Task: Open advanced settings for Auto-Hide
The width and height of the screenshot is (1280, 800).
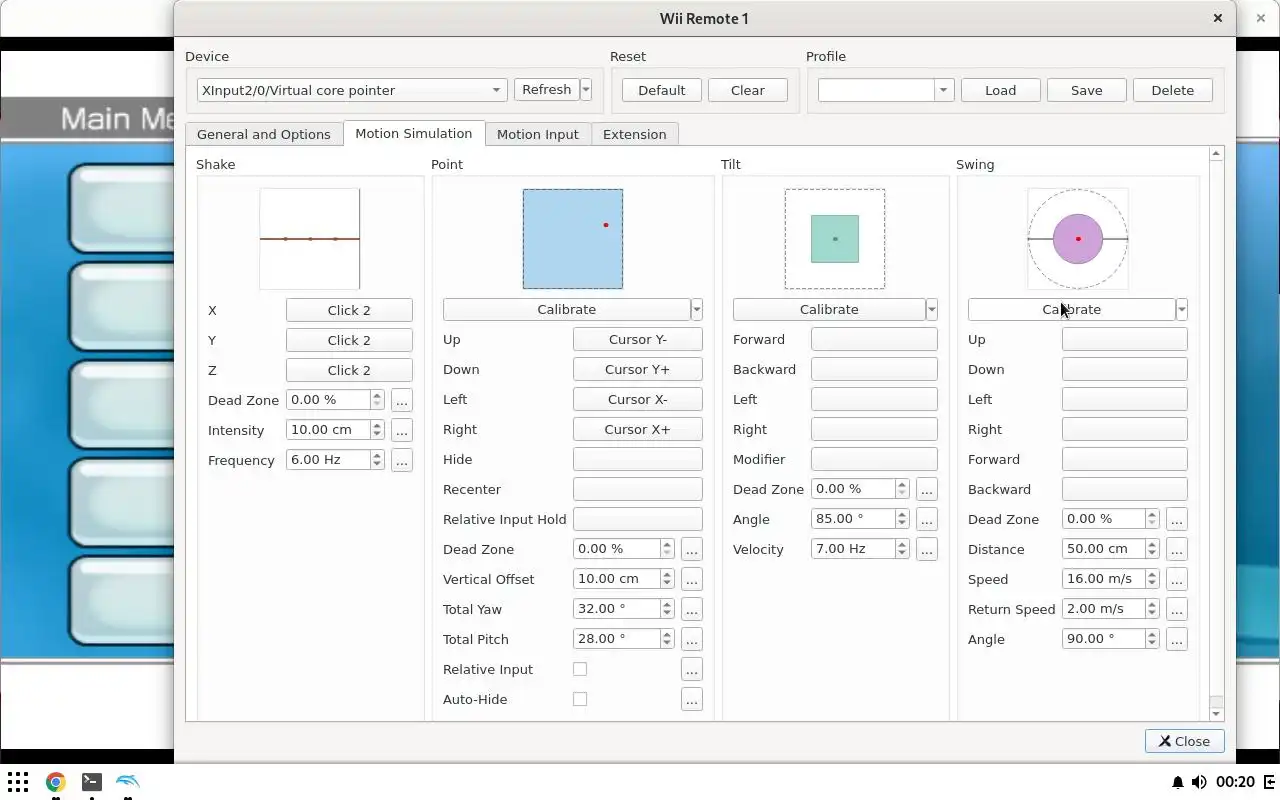Action: click(x=692, y=699)
